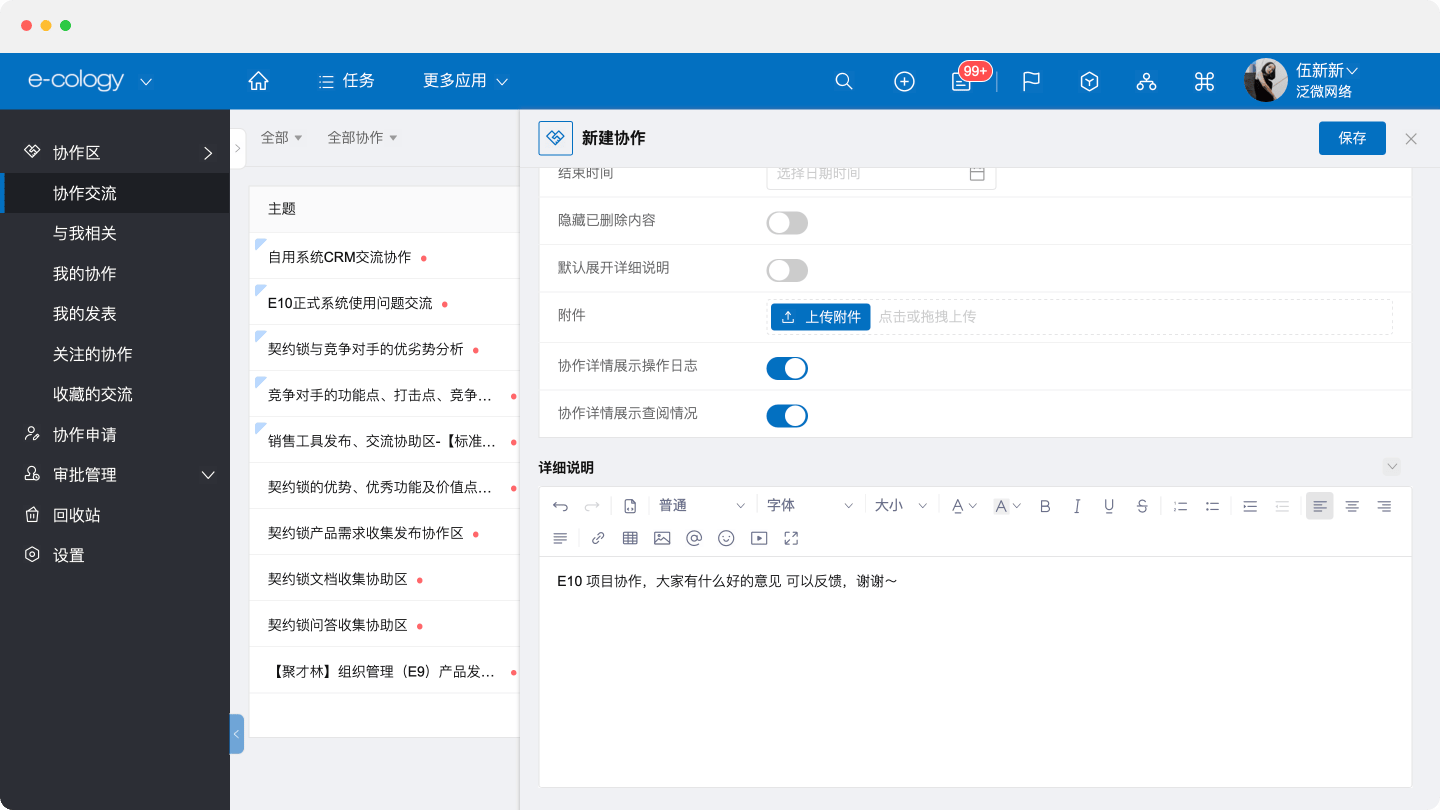Open 更多应用 dropdown in top bar
This screenshot has width=1440, height=810.
(x=465, y=81)
